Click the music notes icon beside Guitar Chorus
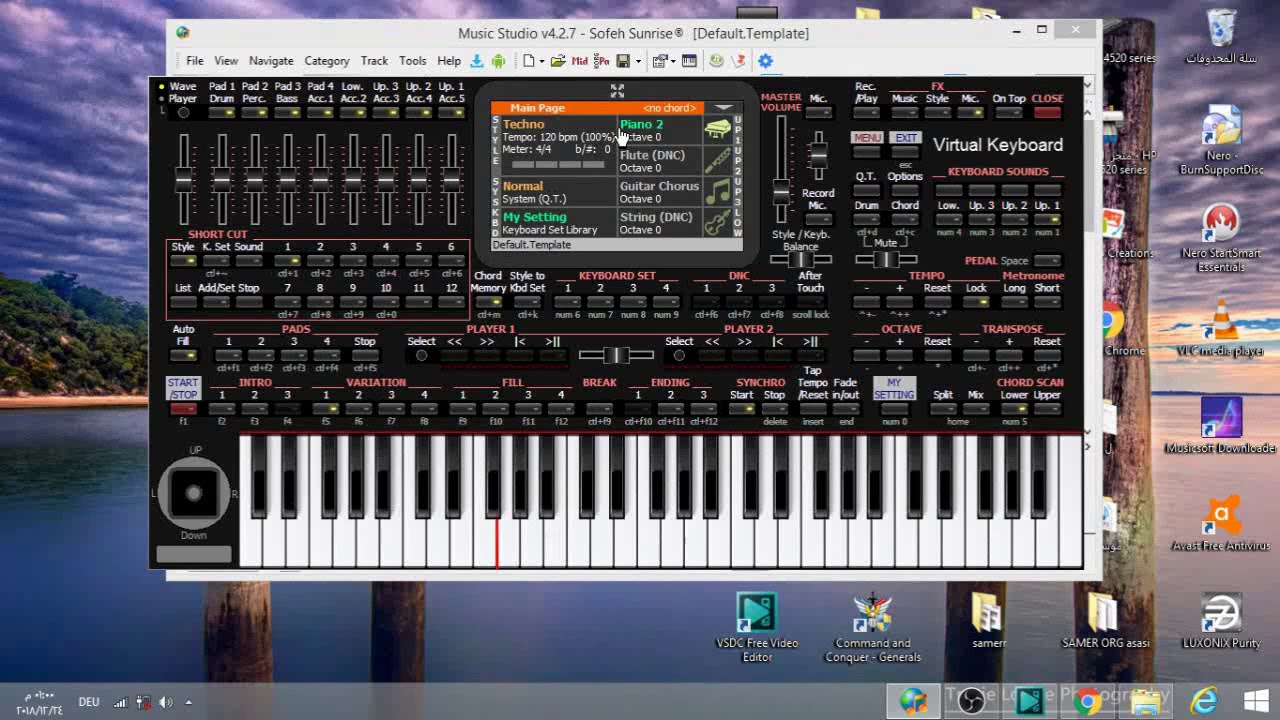This screenshot has height=720, width=1280. [717, 191]
